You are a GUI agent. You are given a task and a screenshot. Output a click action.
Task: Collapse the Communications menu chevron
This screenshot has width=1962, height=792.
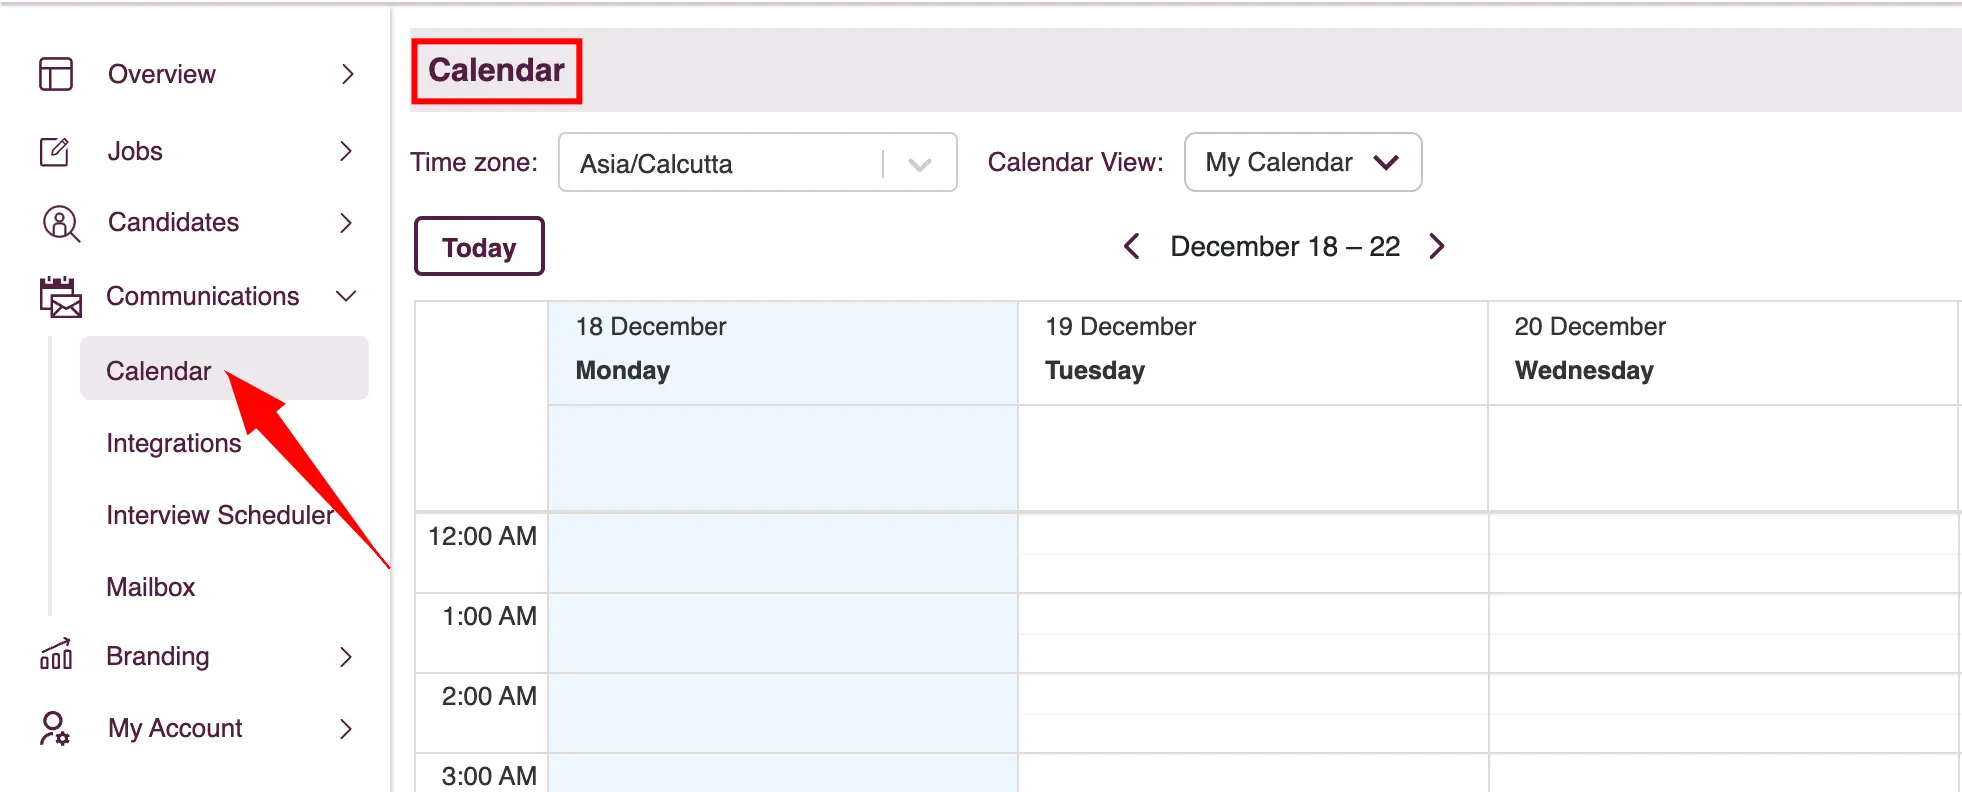pos(346,296)
